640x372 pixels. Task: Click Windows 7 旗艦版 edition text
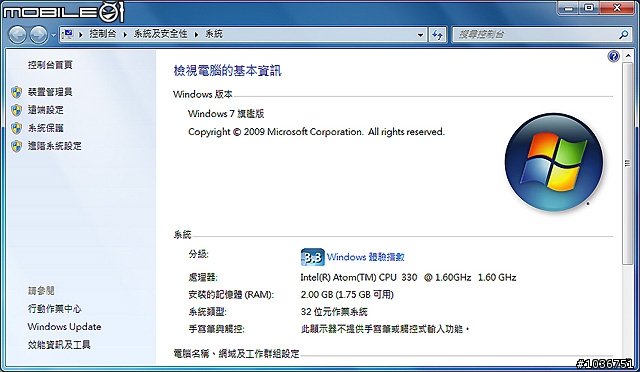coord(226,114)
